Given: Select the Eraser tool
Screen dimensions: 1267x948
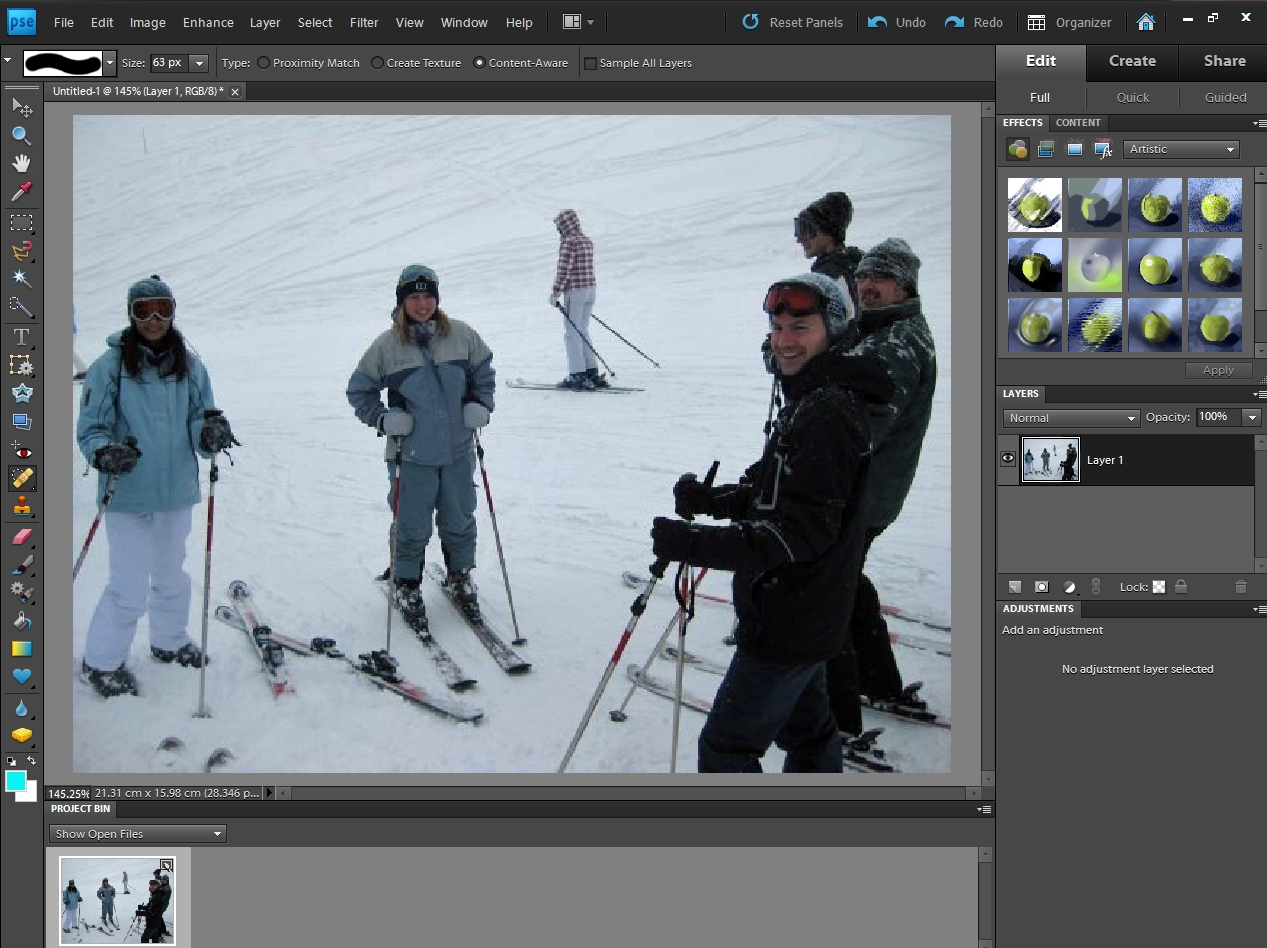Looking at the screenshot, I should (x=21, y=537).
